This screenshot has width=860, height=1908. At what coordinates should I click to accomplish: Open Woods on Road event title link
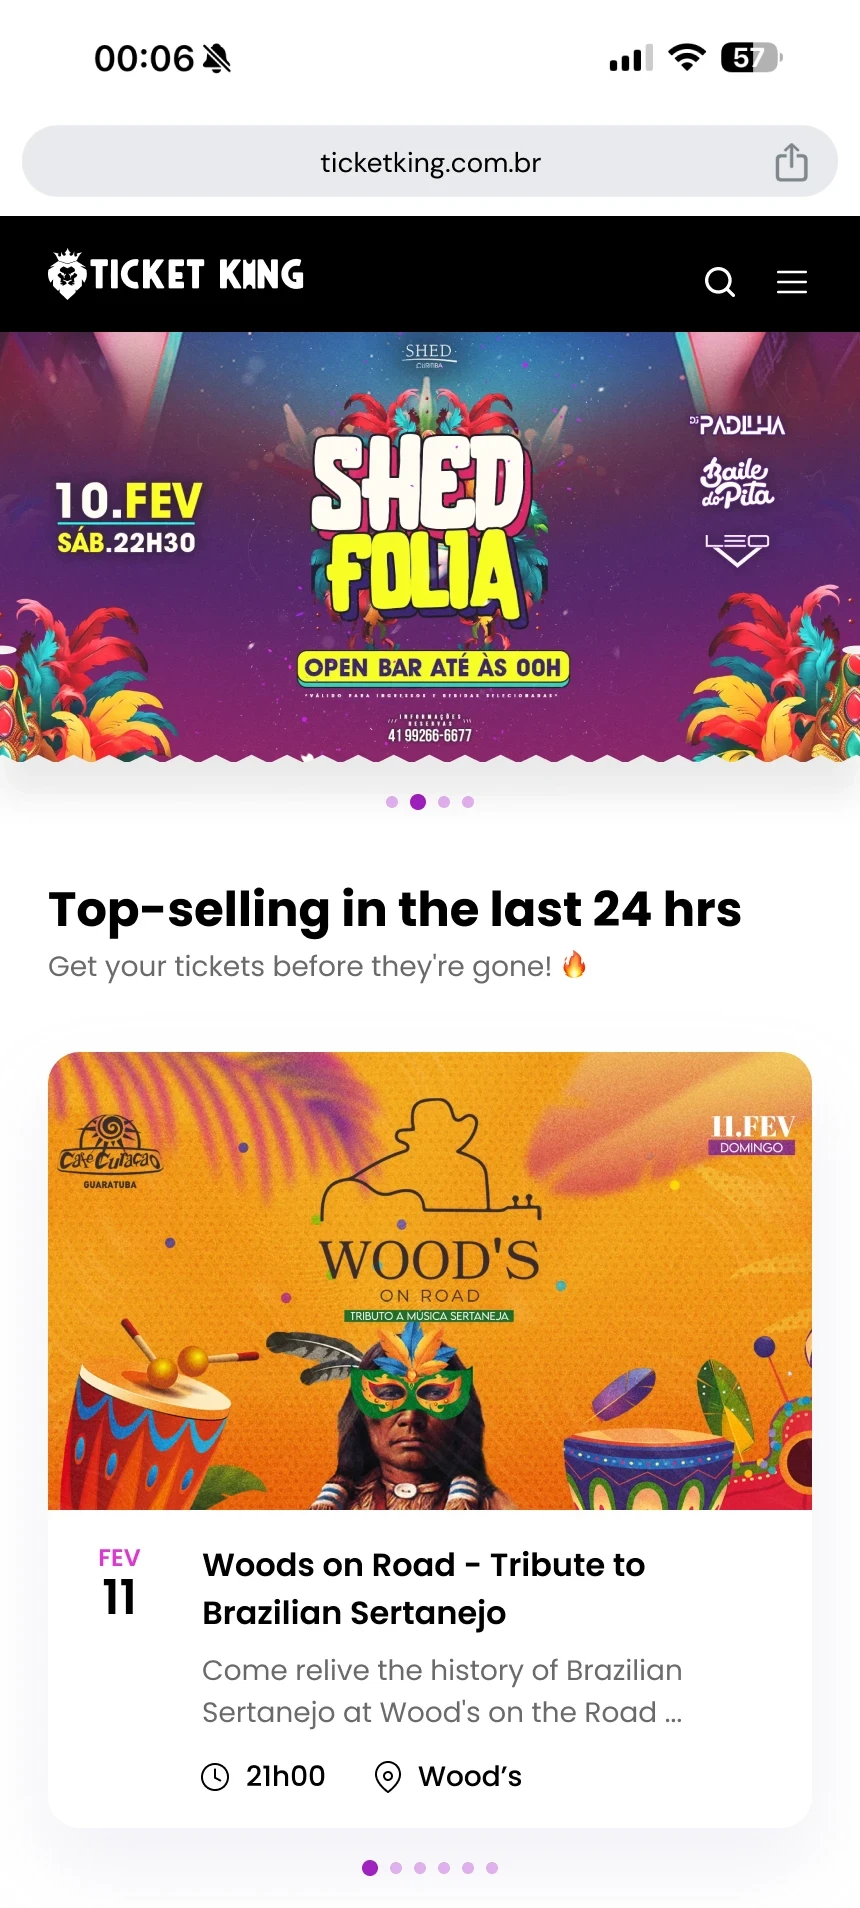point(424,1588)
